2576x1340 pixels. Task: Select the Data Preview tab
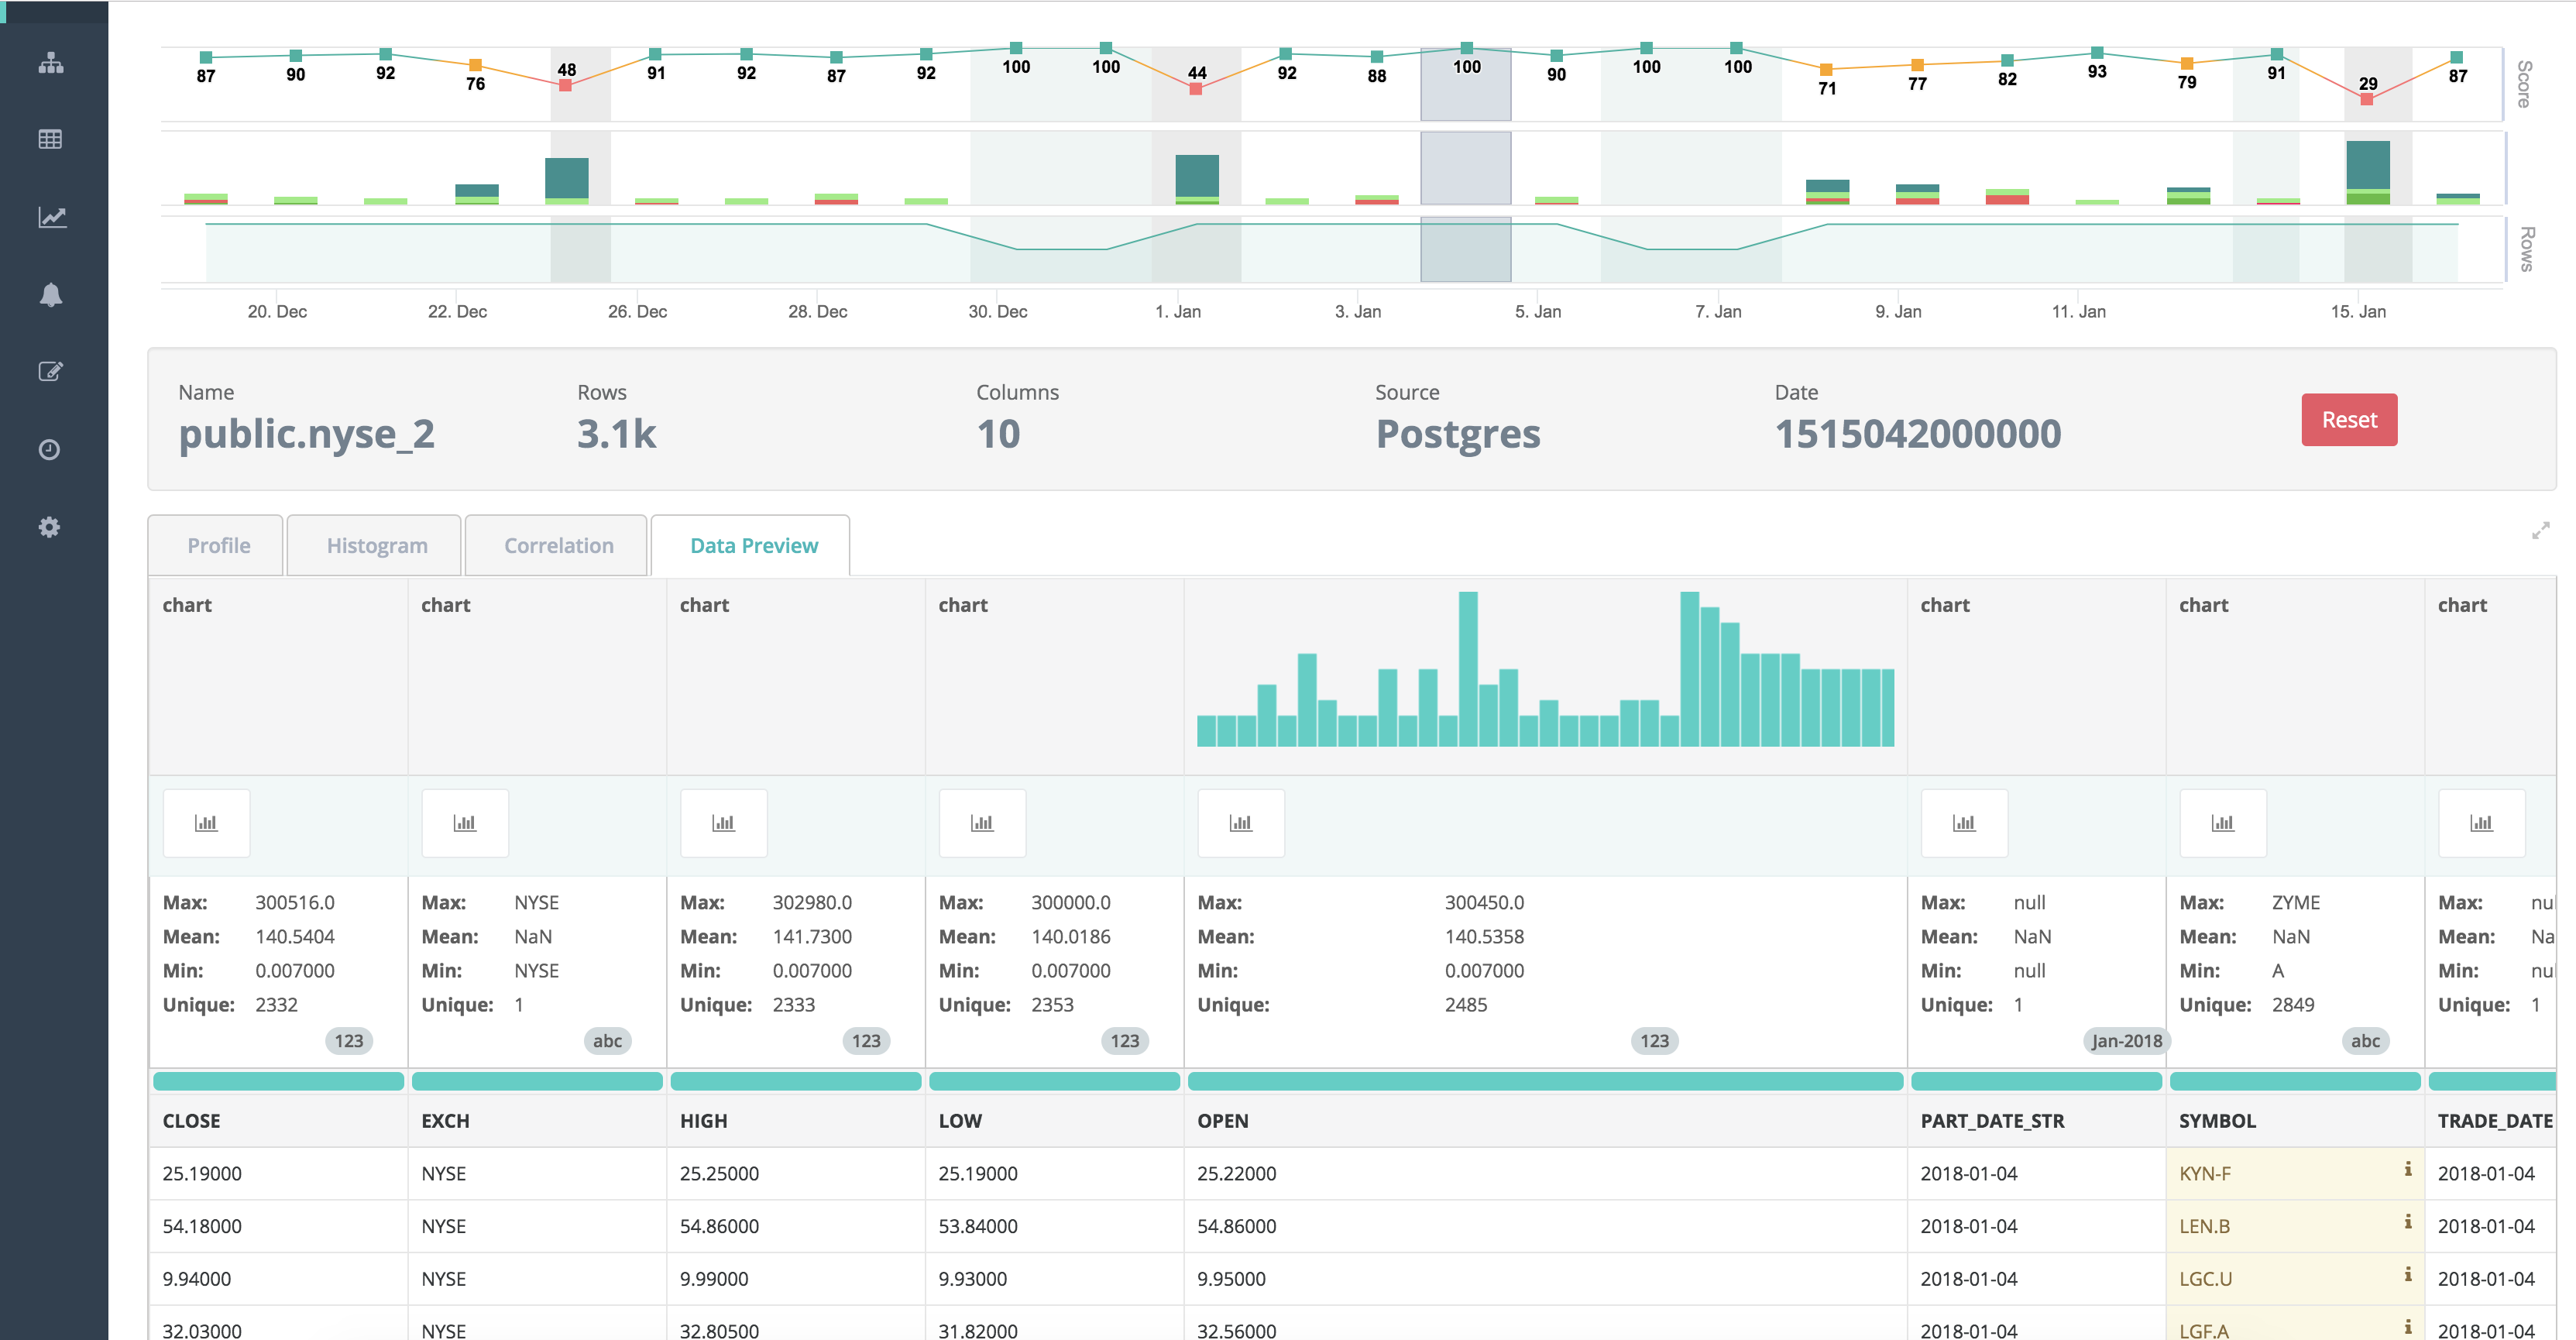tap(753, 545)
